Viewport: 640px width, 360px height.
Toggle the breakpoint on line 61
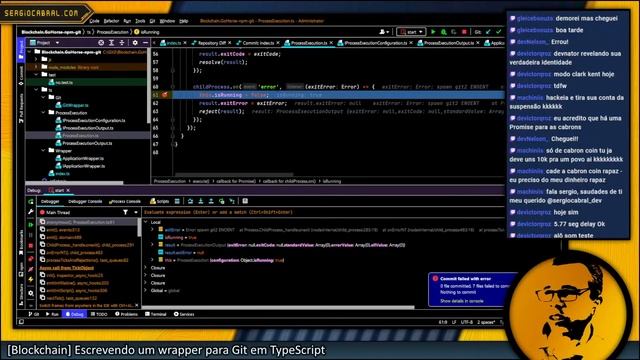[164, 95]
